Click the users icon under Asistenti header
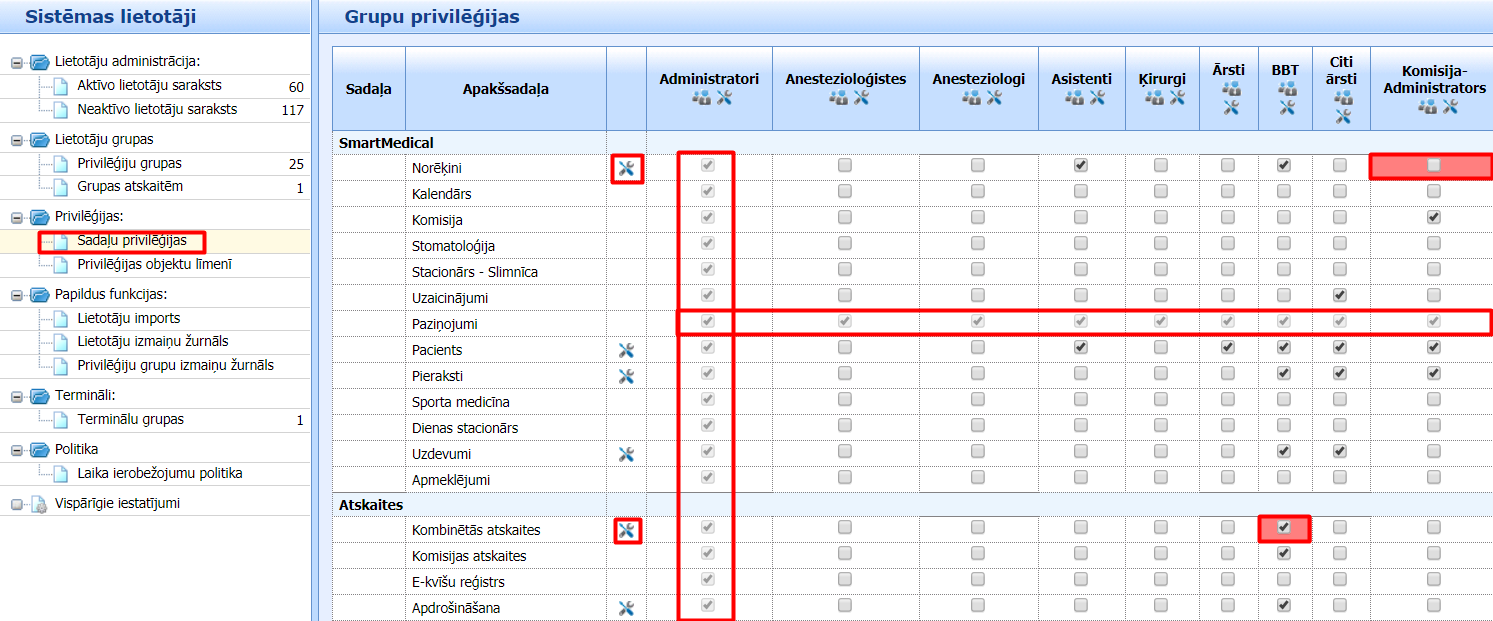 (x=1074, y=98)
